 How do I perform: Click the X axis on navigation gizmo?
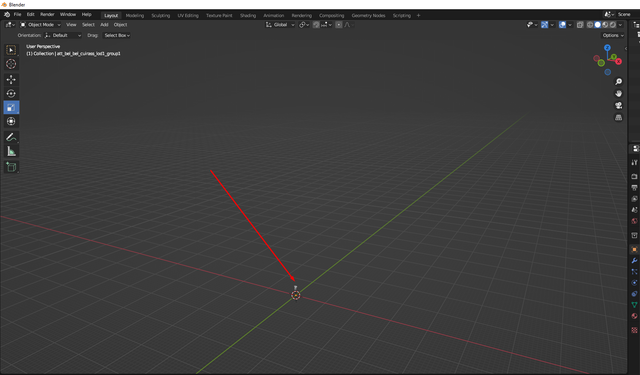coord(619,61)
